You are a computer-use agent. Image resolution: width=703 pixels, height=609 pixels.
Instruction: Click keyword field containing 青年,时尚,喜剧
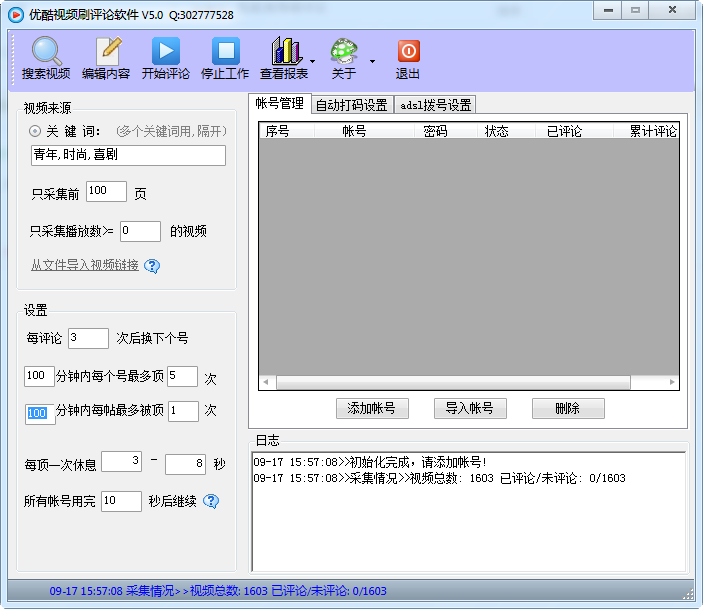(128, 155)
